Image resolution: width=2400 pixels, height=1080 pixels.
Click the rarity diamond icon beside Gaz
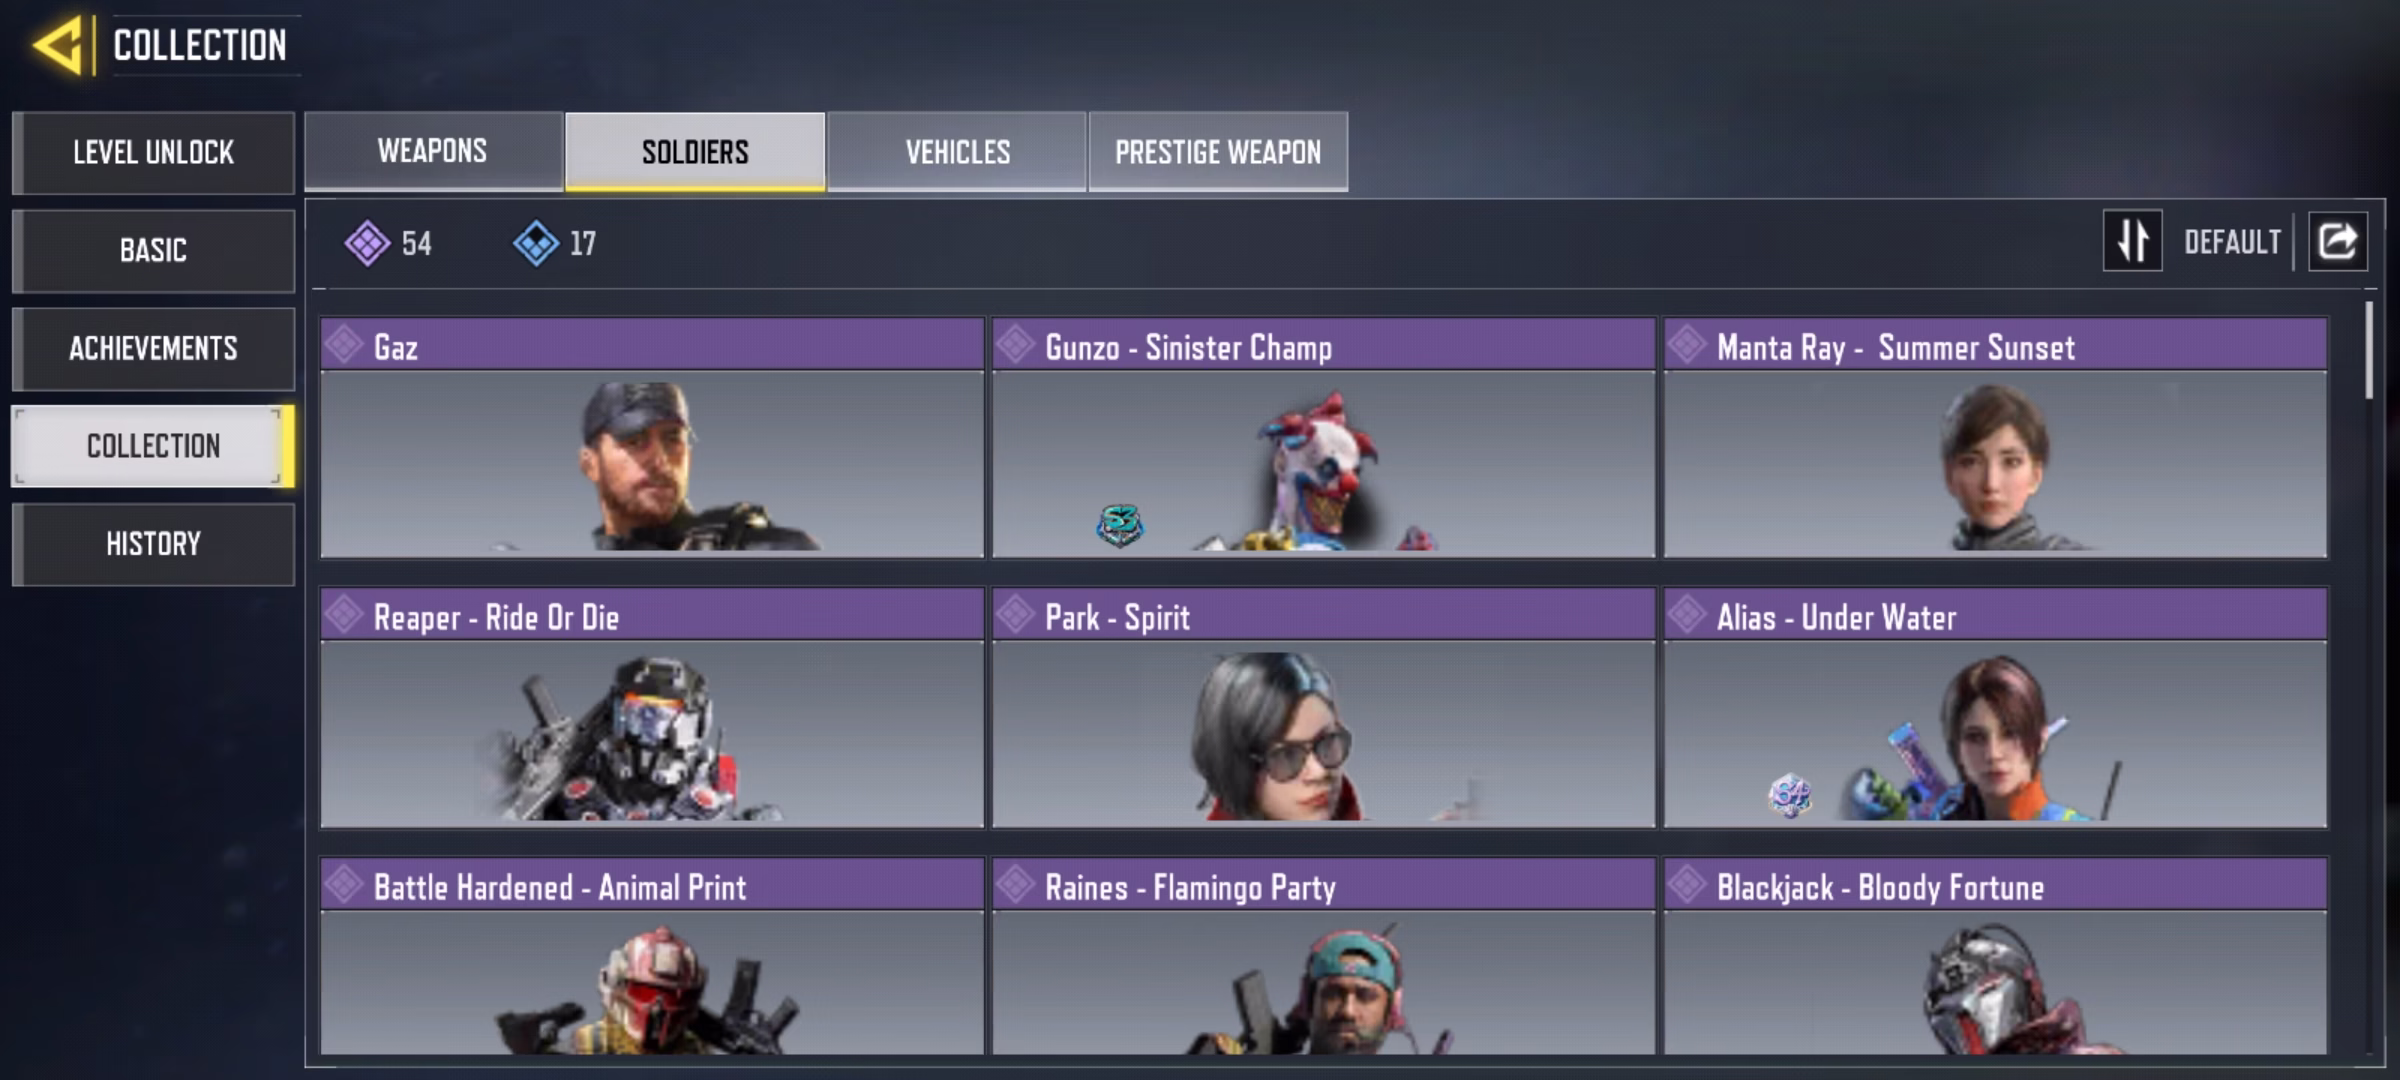point(344,345)
